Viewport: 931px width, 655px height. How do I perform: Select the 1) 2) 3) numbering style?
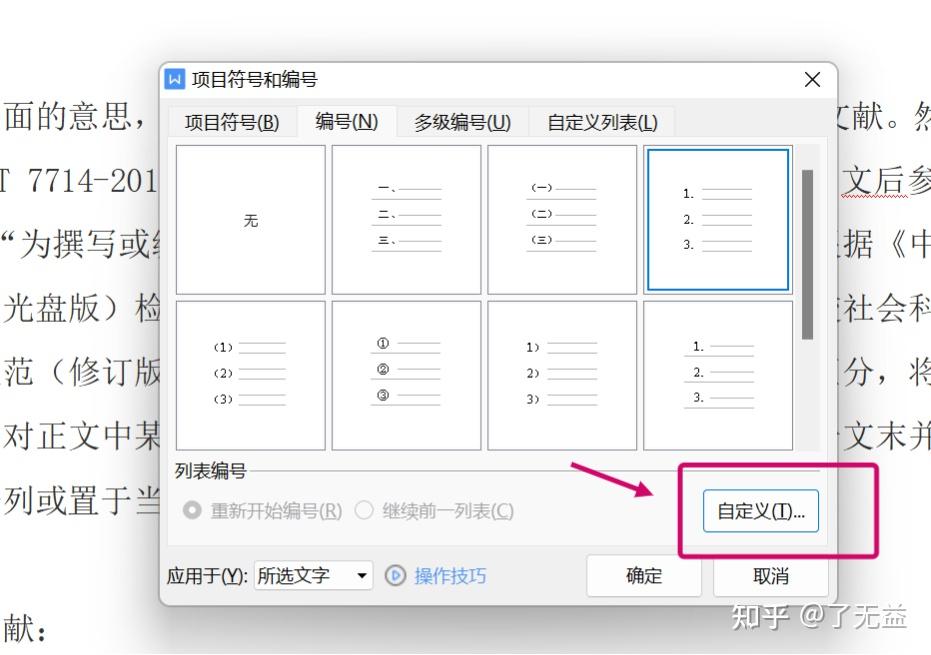[x=562, y=375]
